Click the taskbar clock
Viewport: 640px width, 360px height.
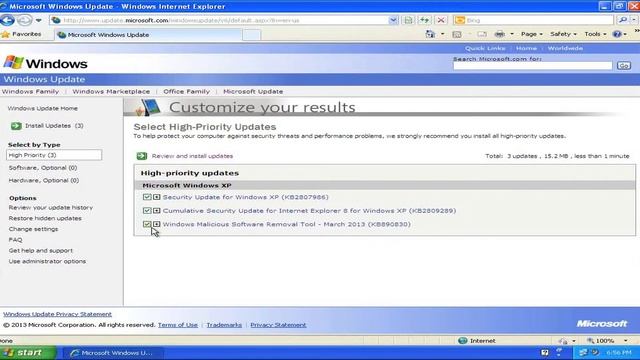point(619,353)
